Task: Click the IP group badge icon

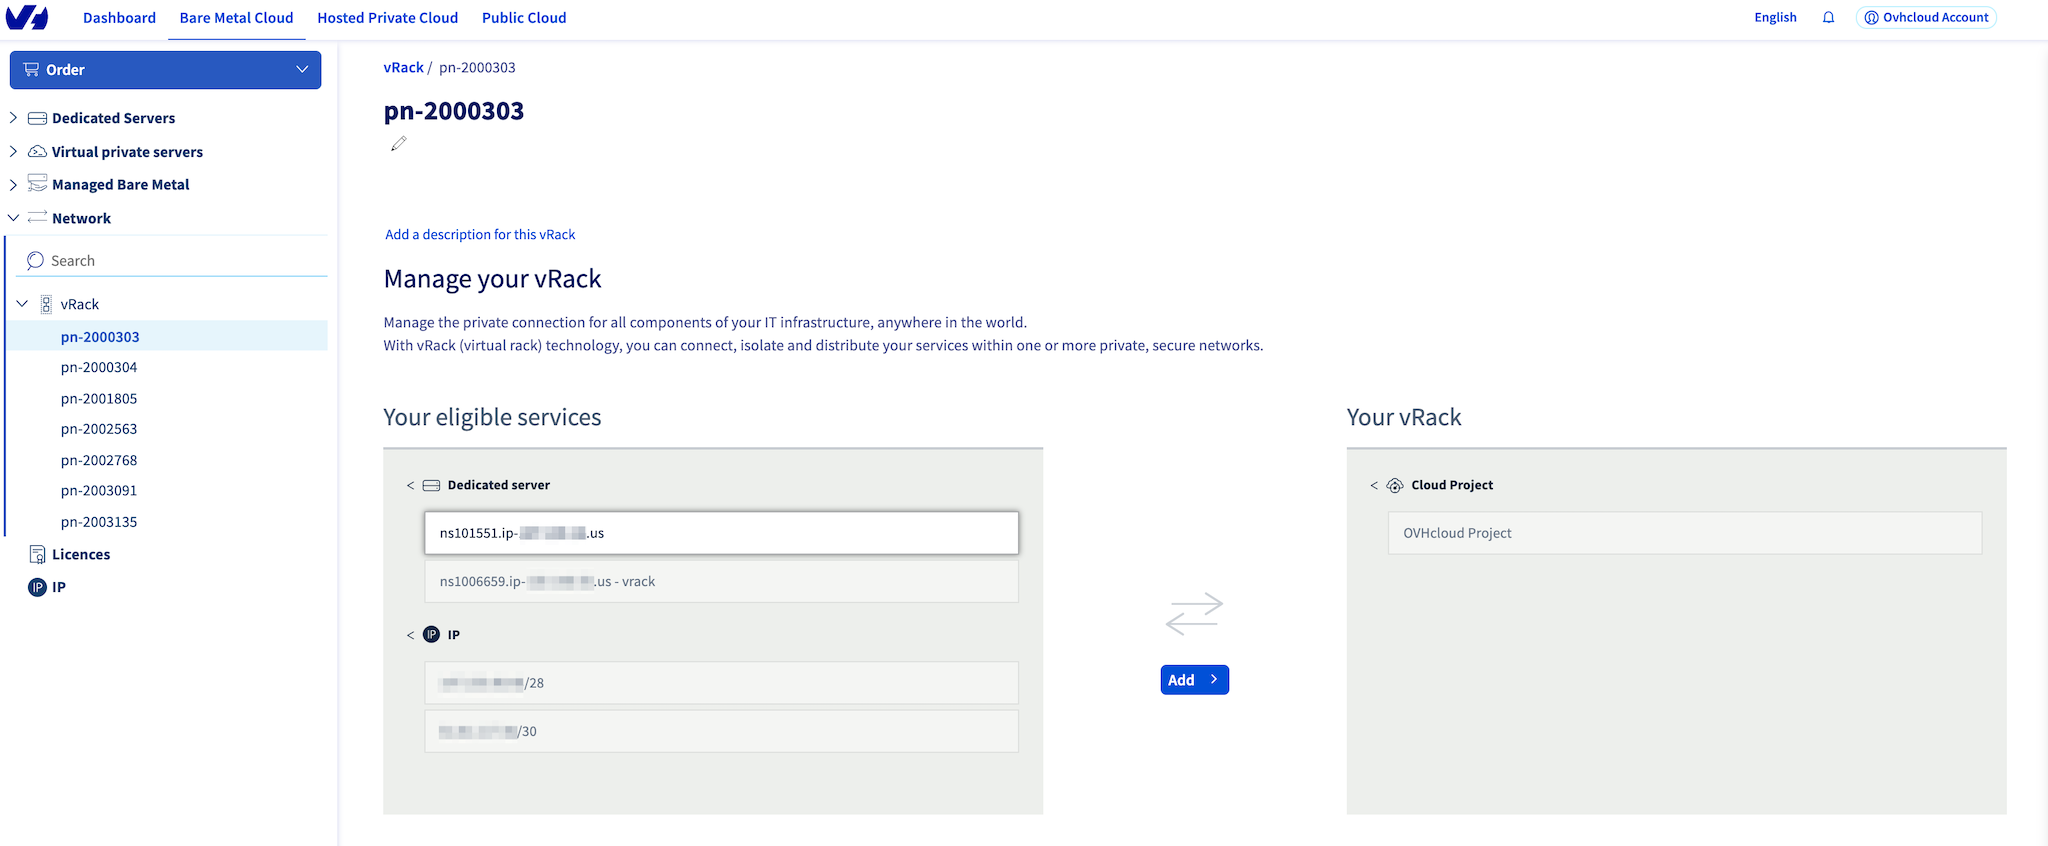Action: [431, 634]
